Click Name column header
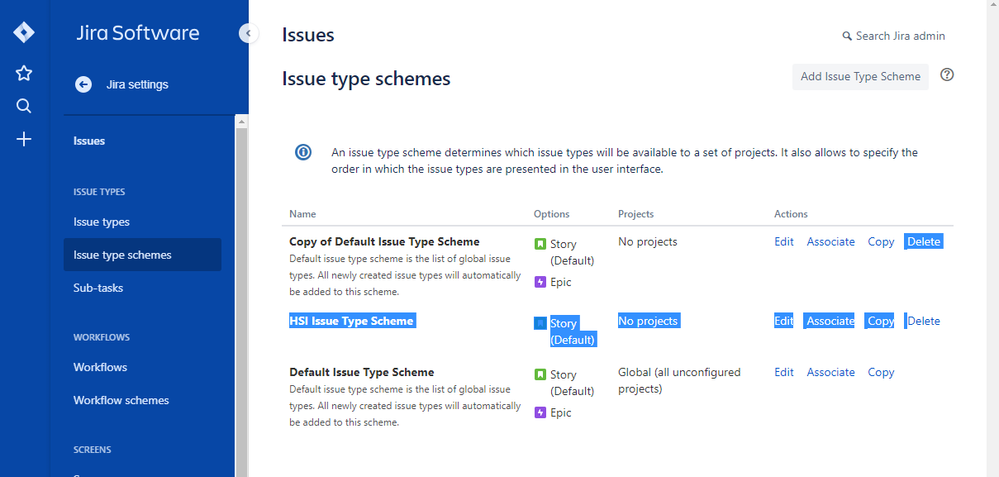The width and height of the screenshot is (999, 477). click(303, 214)
